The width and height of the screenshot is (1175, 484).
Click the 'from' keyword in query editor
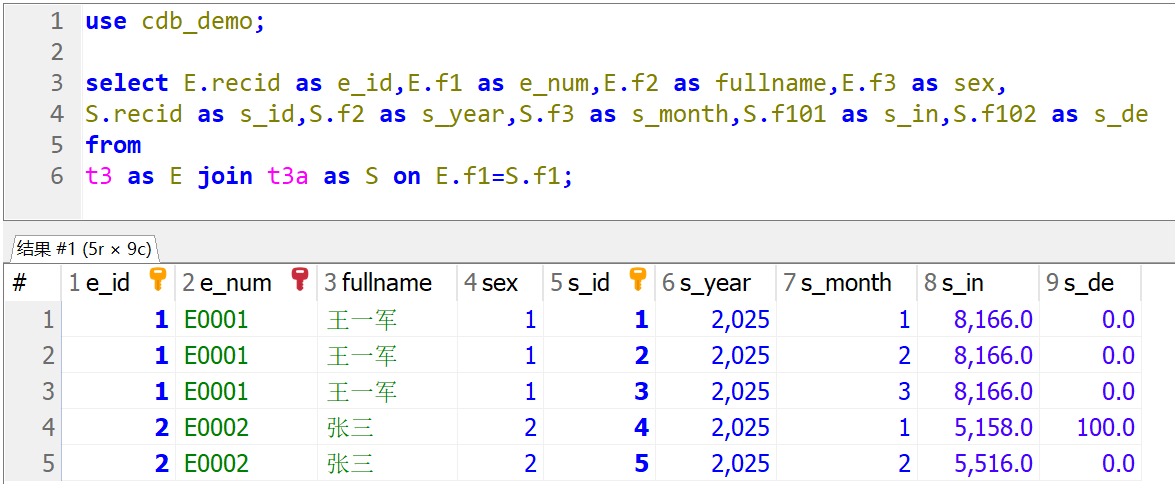[113, 145]
